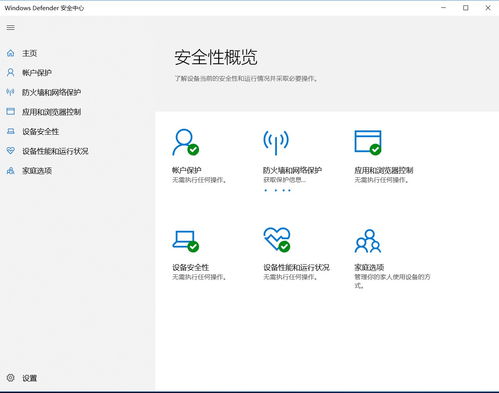Open the large 设备性能和运行状况 heart tile icon
This screenshot has height=393, width=499.
pyautogui.click(x=277, y=240)
